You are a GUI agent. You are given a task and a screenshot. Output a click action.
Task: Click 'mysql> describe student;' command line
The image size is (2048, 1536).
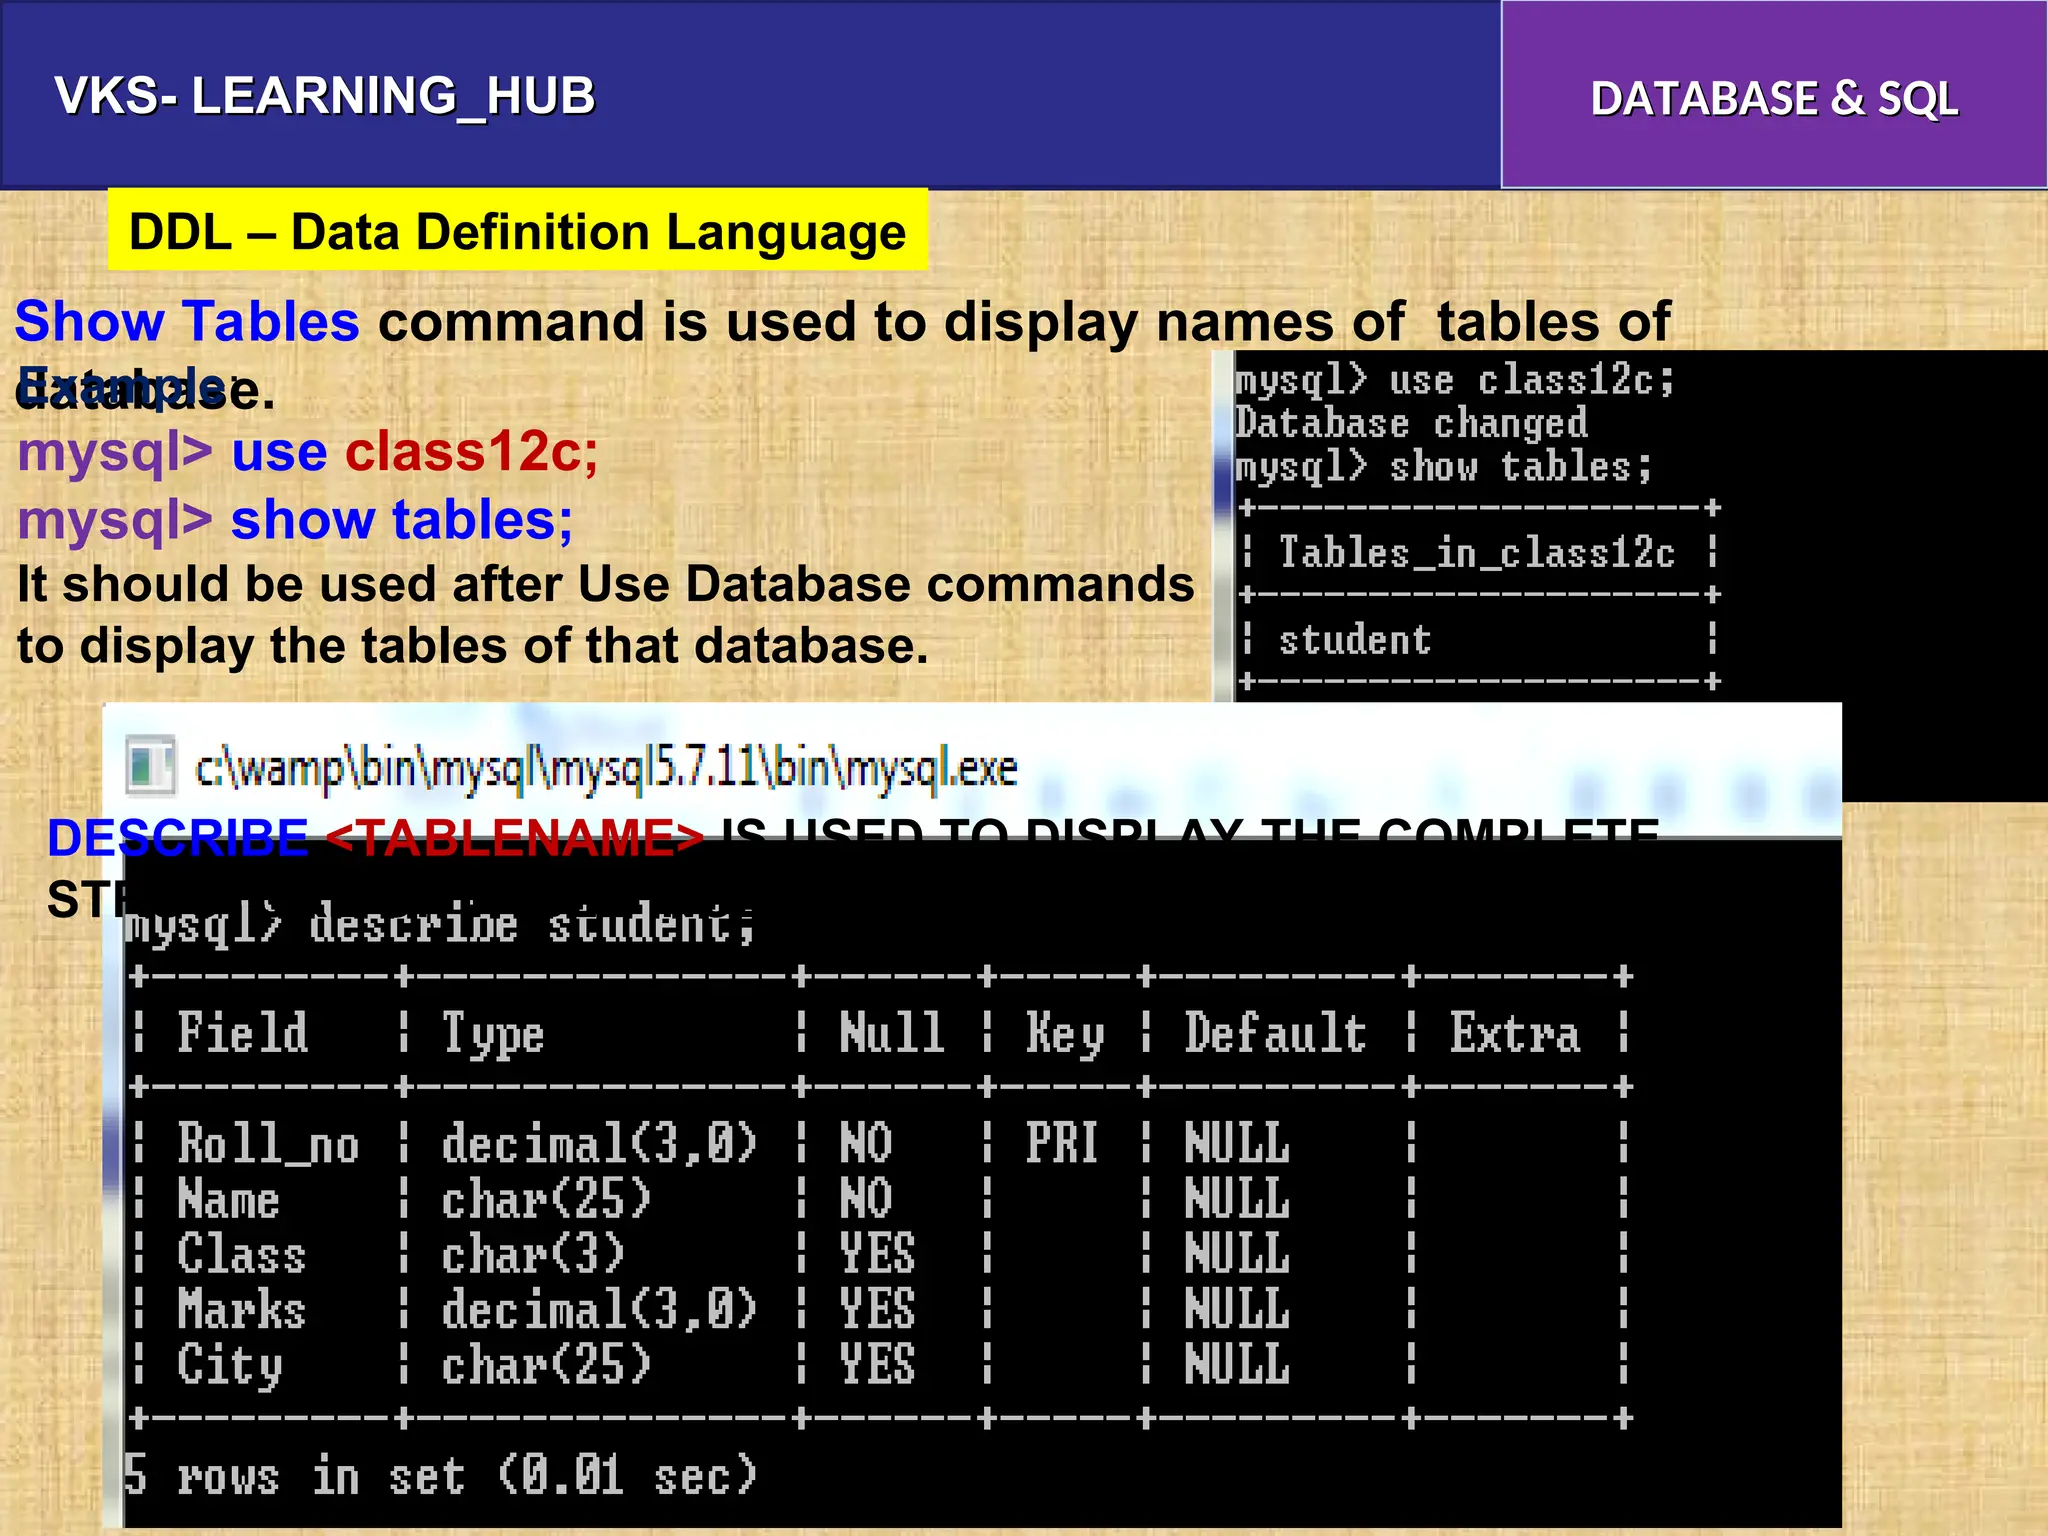pos(440,923)
